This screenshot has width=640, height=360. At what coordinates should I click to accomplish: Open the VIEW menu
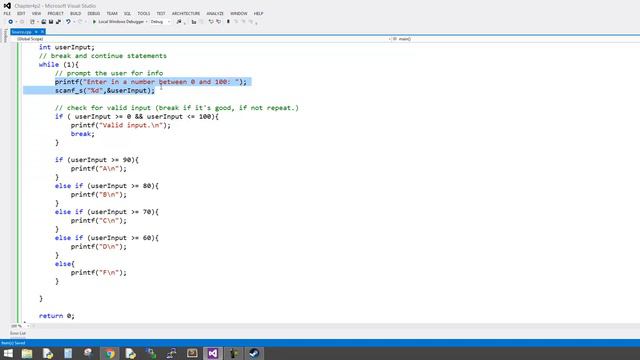click(36, 13)
